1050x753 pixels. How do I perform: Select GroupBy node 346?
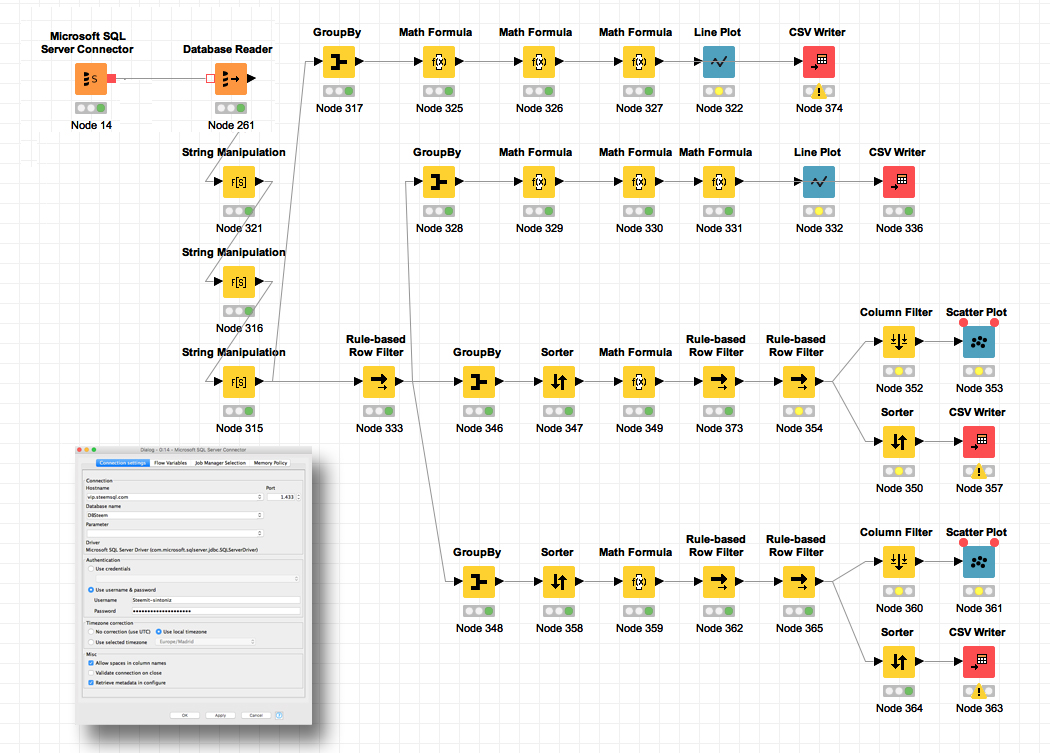479,382
